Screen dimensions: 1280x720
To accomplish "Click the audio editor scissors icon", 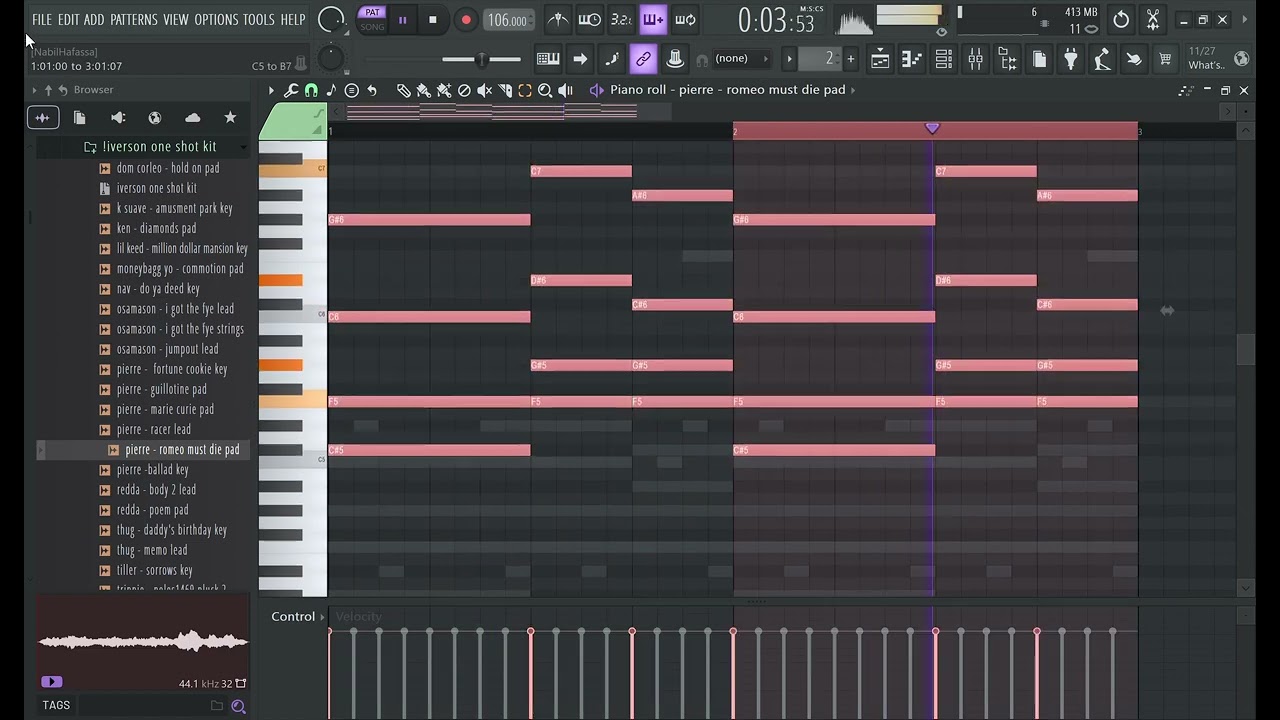I will (1153, 19).
